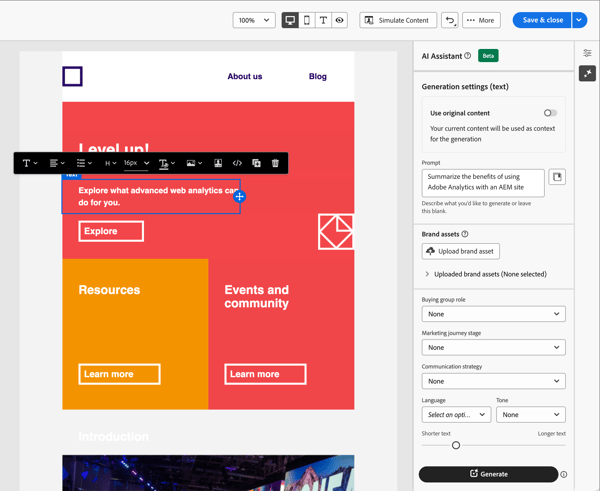Click the Beta badge

(x=488, y=56)
